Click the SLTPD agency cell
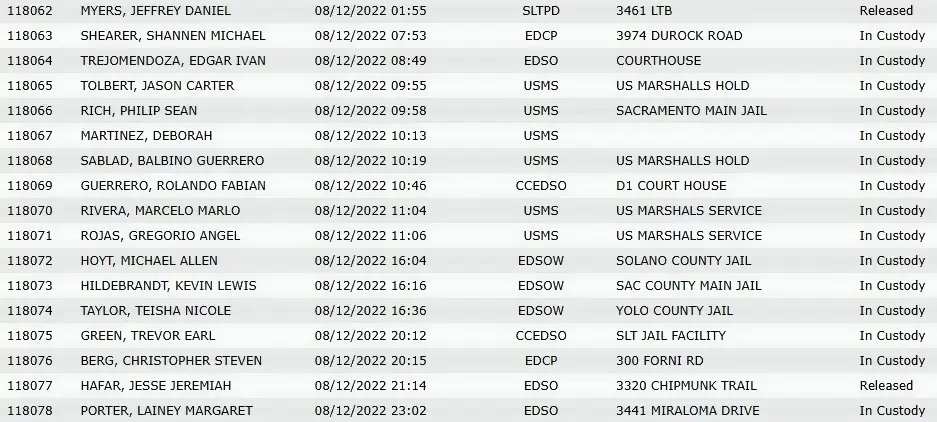 (541, 11)
